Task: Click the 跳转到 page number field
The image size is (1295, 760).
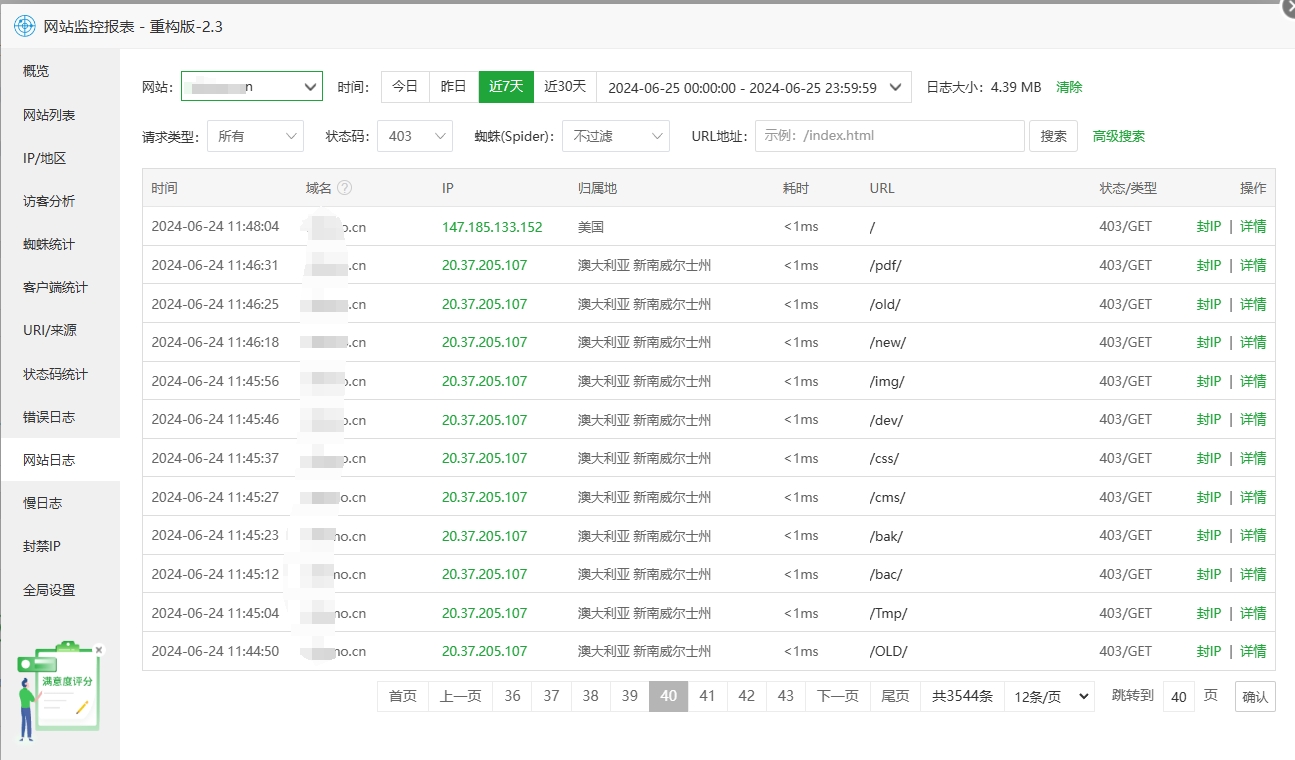Action: pyautogui.click(x=1179, y=697)
